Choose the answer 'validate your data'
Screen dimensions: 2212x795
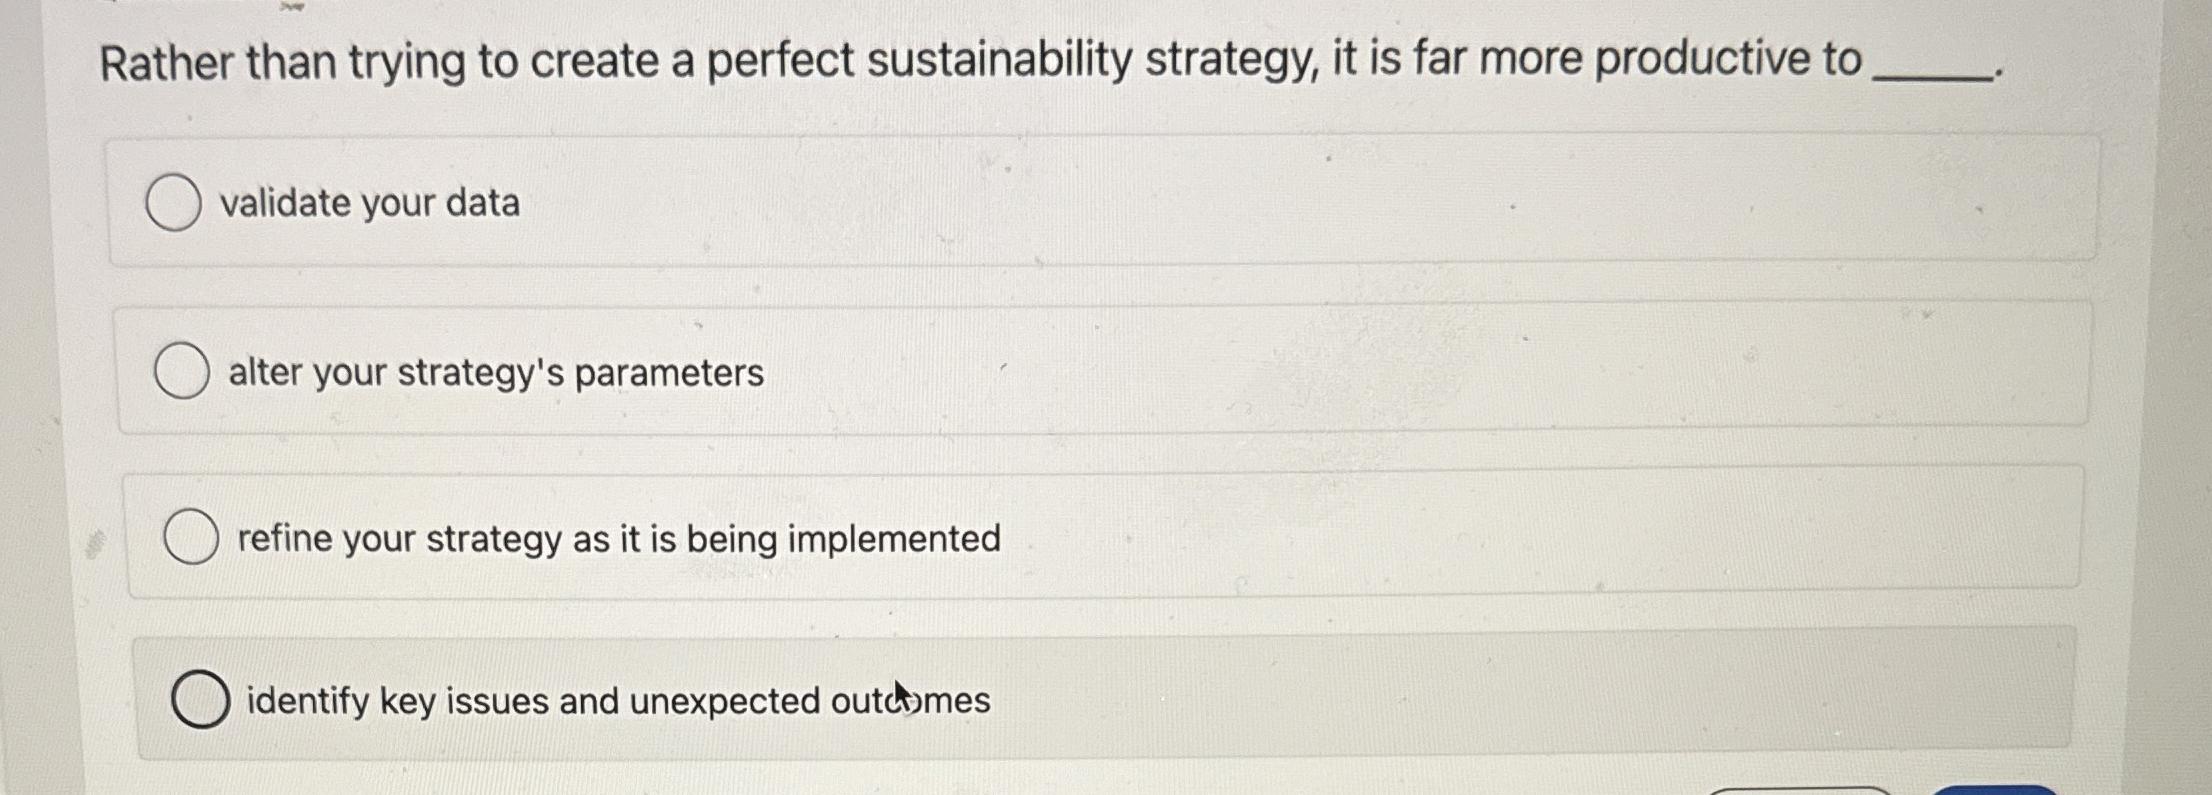pos(370,203)
